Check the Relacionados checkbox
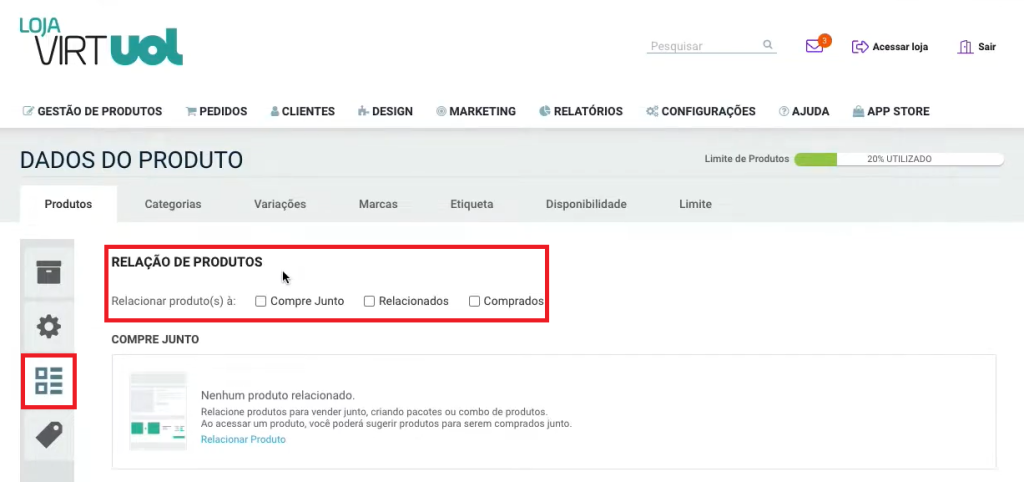Image resolution: width=1024 pixels, height=482 pixels. (x=369, y=301)
